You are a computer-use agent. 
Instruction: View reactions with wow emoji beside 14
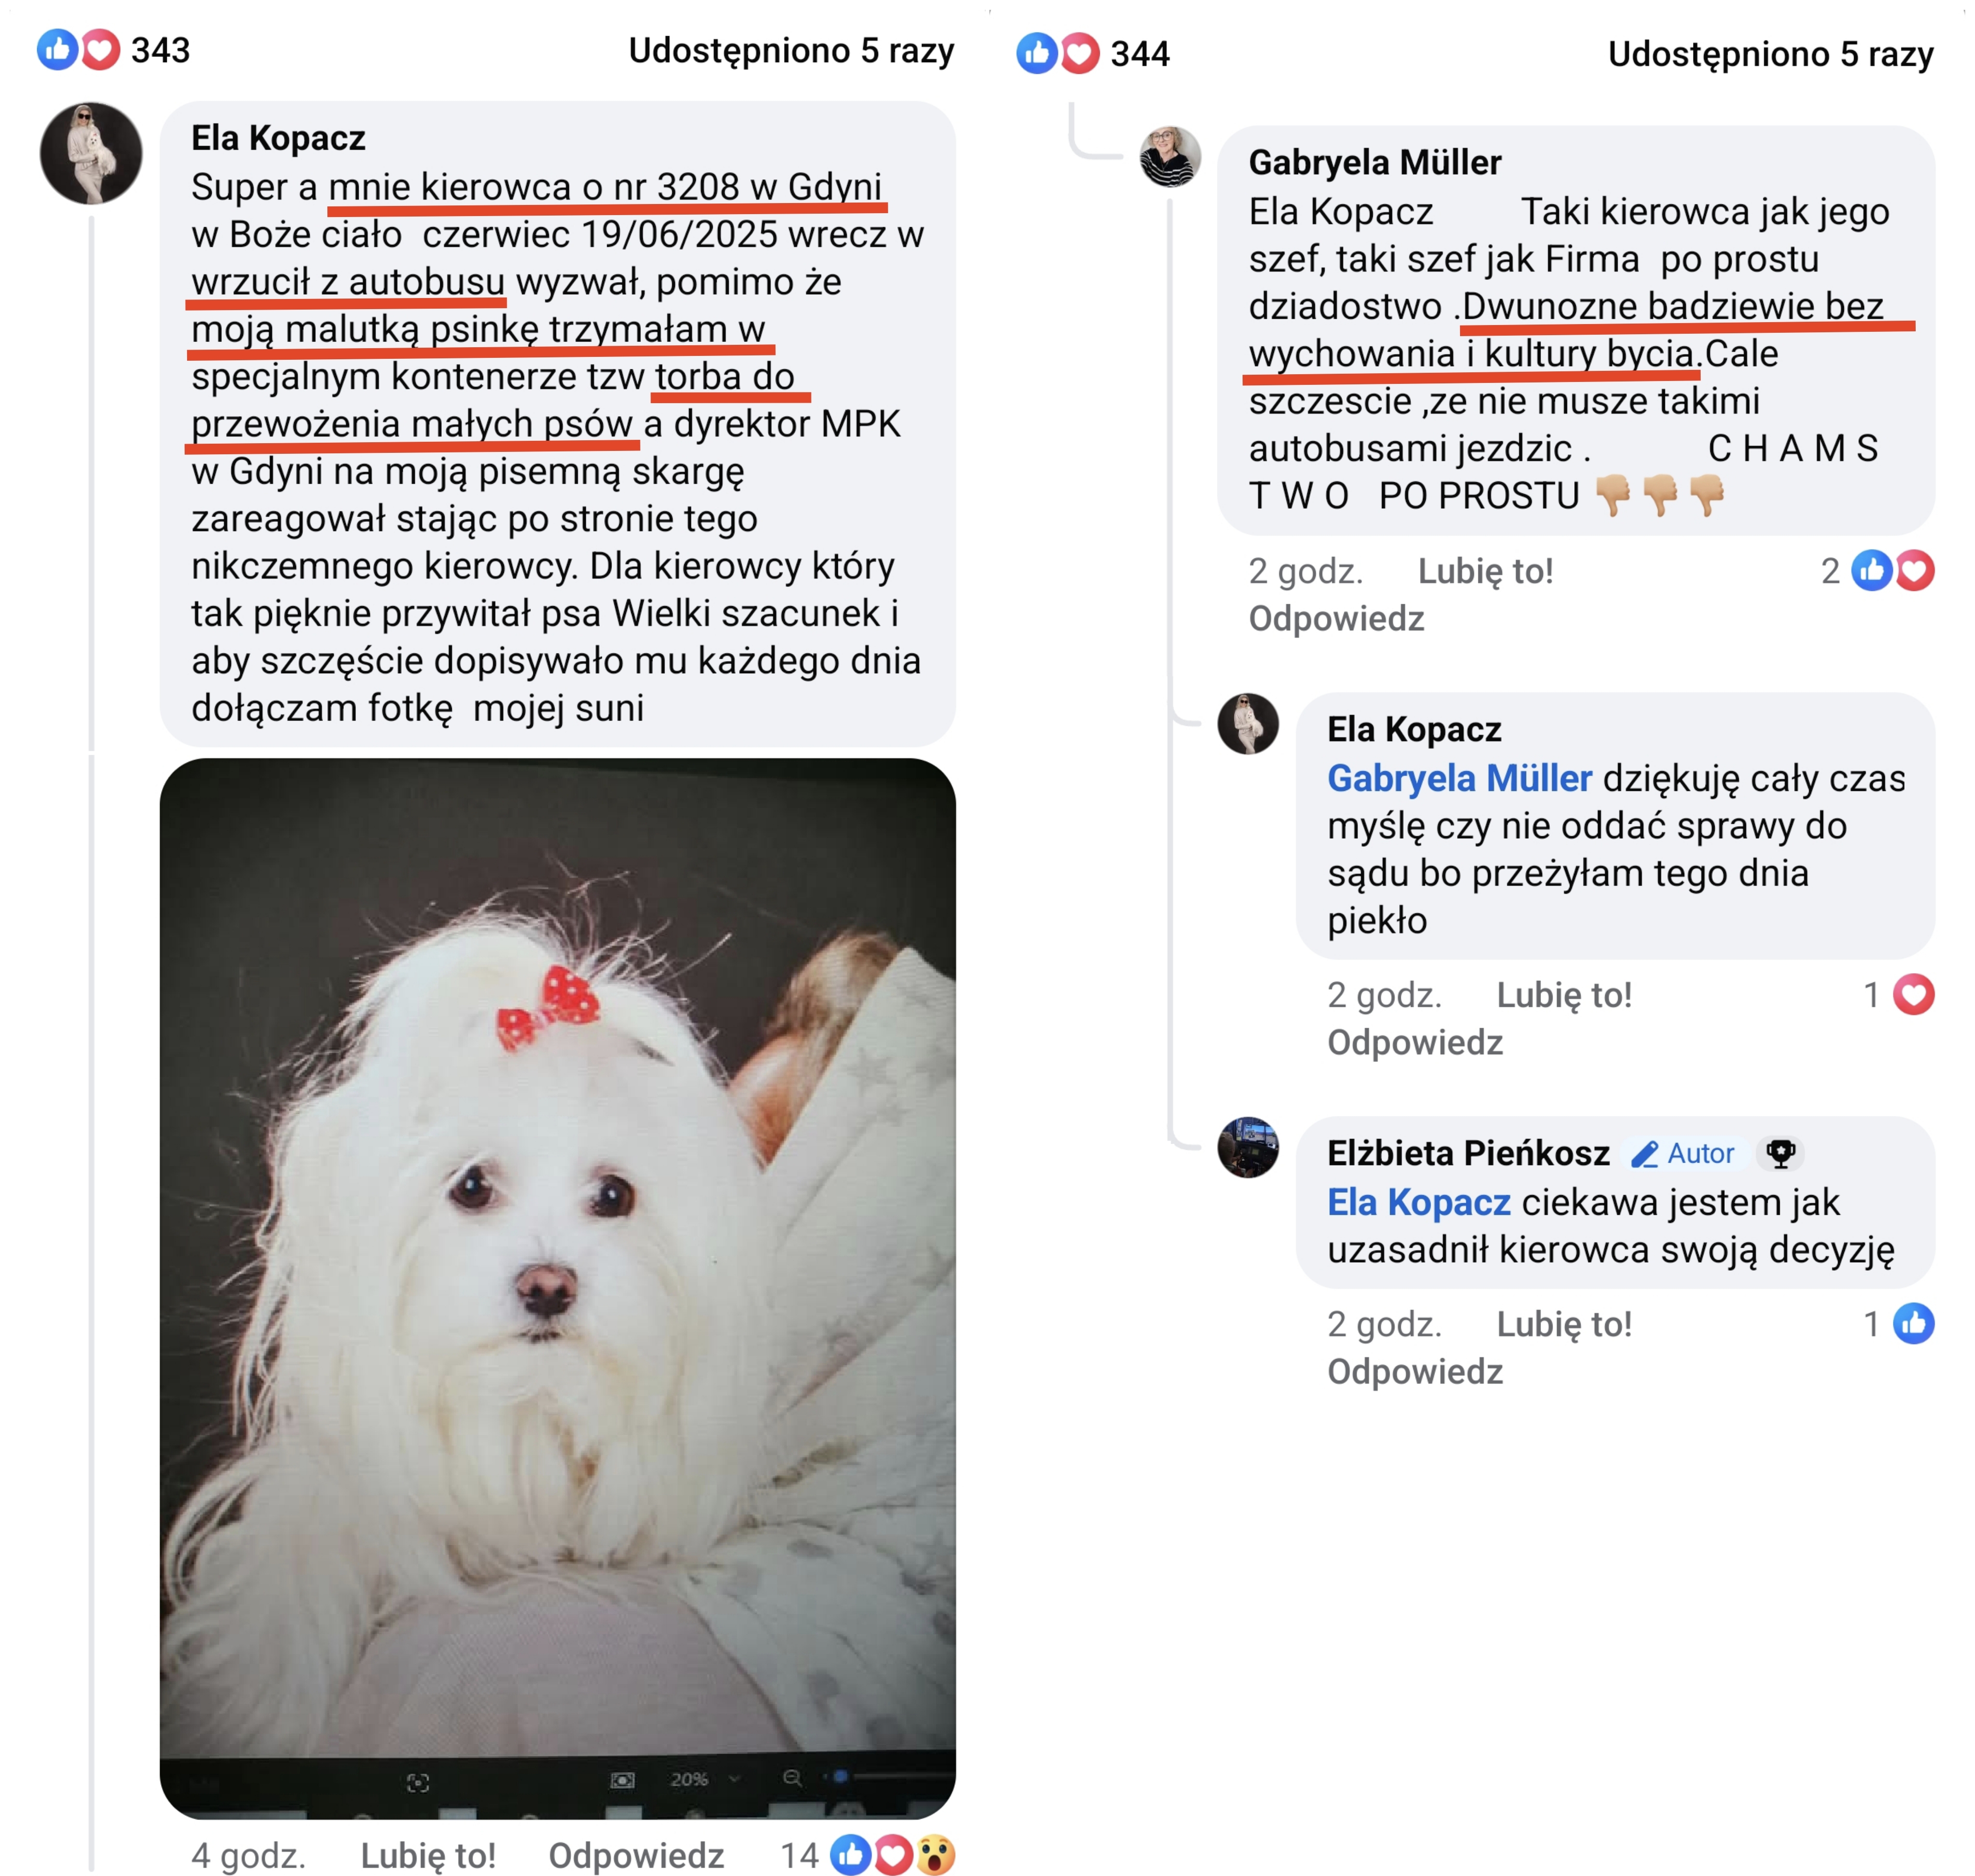[x=934, y=1855]
